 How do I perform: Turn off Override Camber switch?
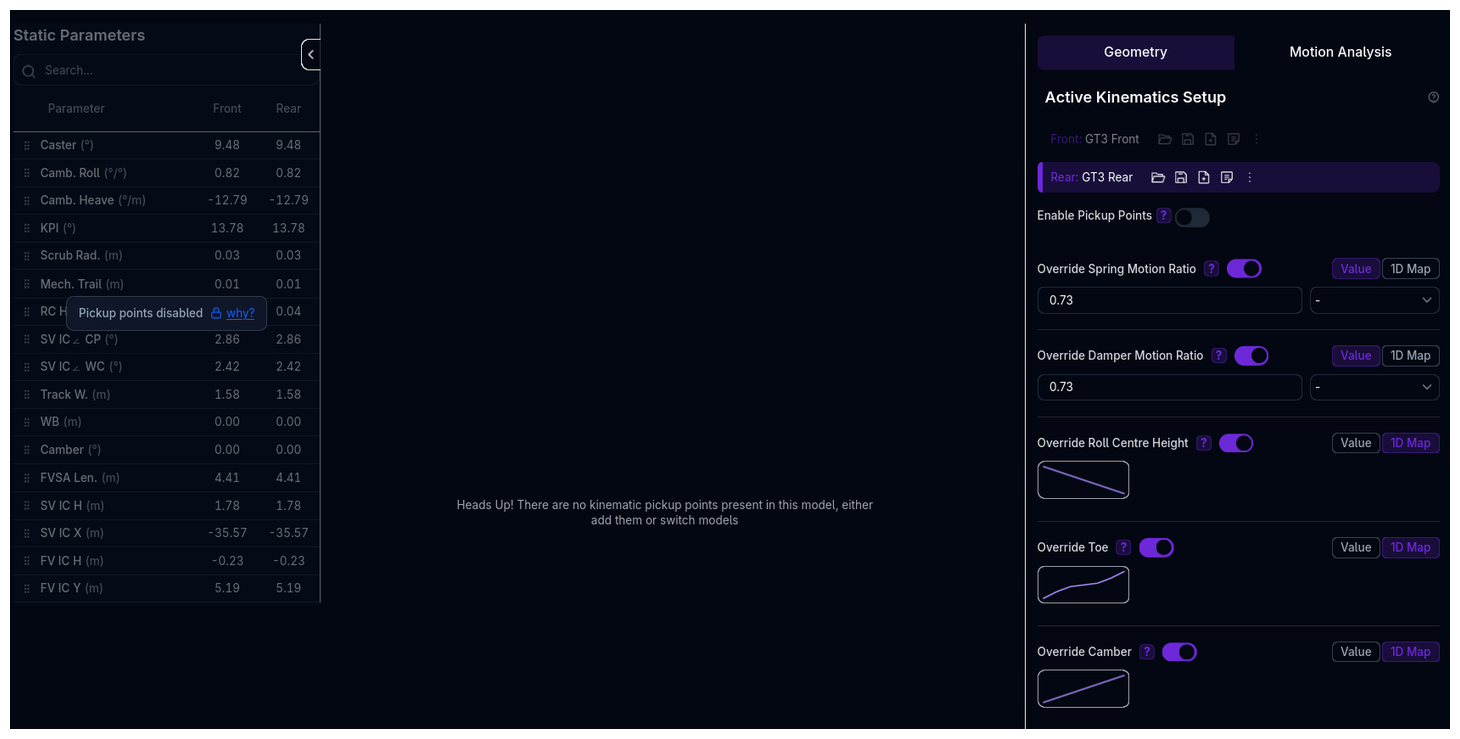tap(1179, 652)
